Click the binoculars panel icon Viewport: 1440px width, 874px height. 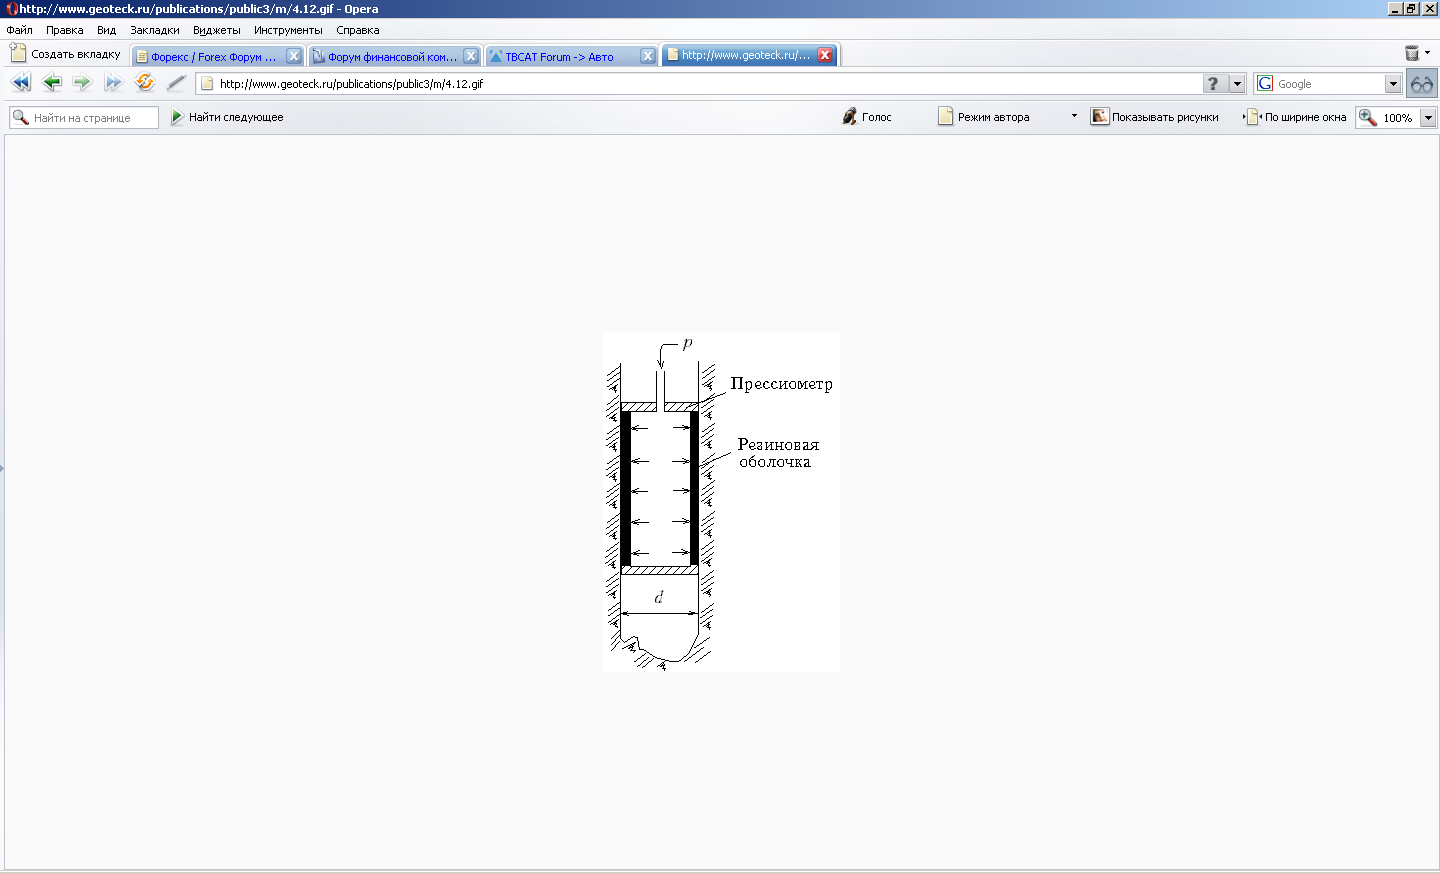pos(1421,84)
